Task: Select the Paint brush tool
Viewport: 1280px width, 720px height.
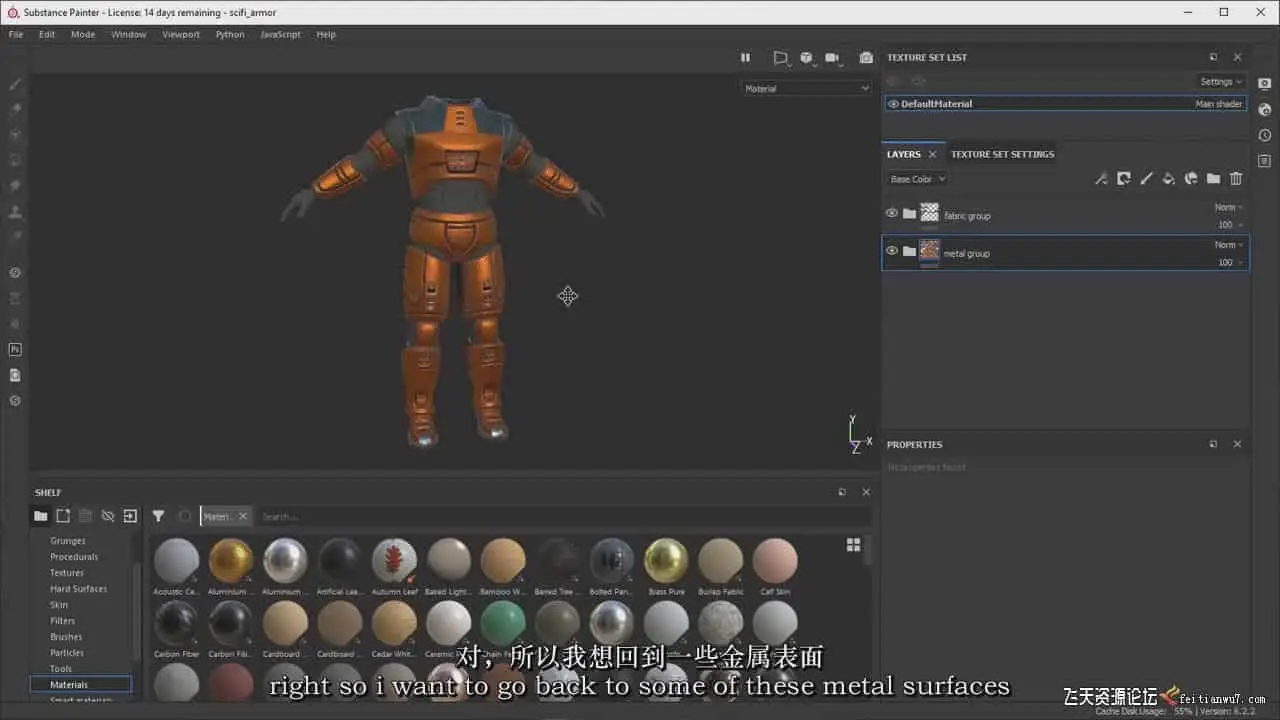Action: click(x=15, y=85)
